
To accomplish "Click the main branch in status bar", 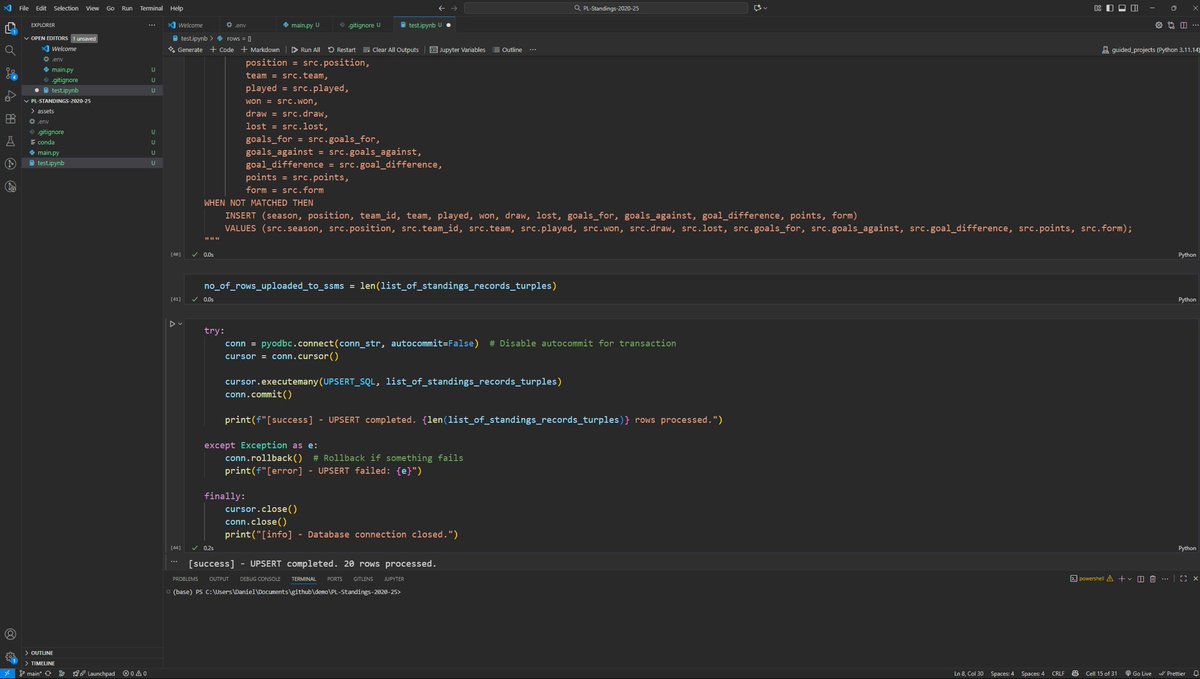I will click(x=32, y=673).
